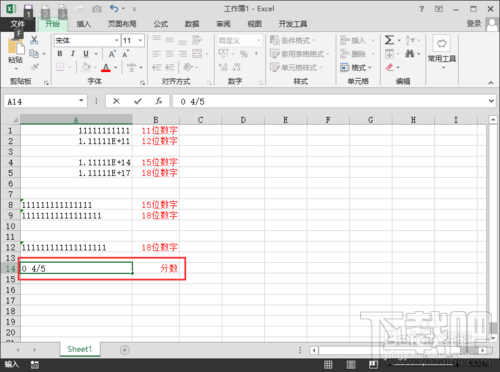Image resolution: width=500 pixels, height=372 pixels.
Task: Click the Wrap Text icon
Action: pos(197,40)
